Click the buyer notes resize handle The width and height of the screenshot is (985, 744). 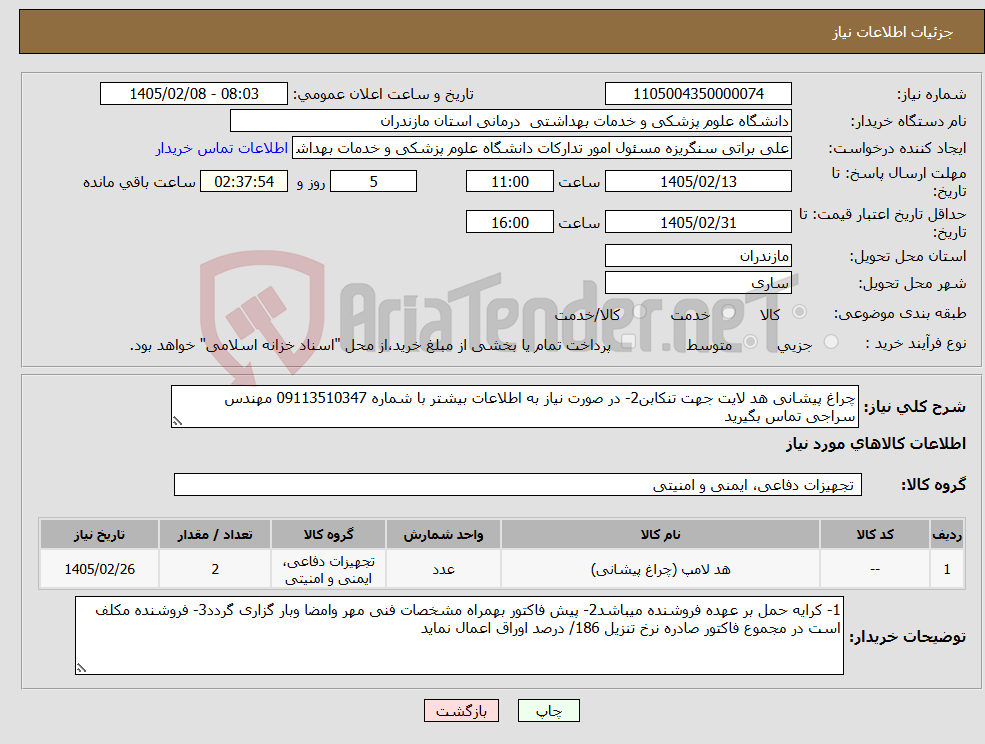(x=81, y=669)
